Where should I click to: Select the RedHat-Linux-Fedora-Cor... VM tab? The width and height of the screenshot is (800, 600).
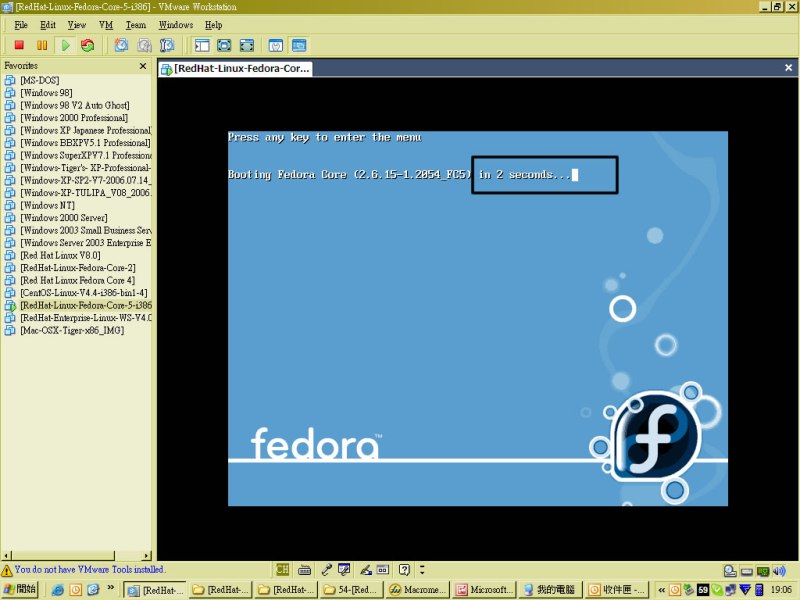[x=235, y=68]
